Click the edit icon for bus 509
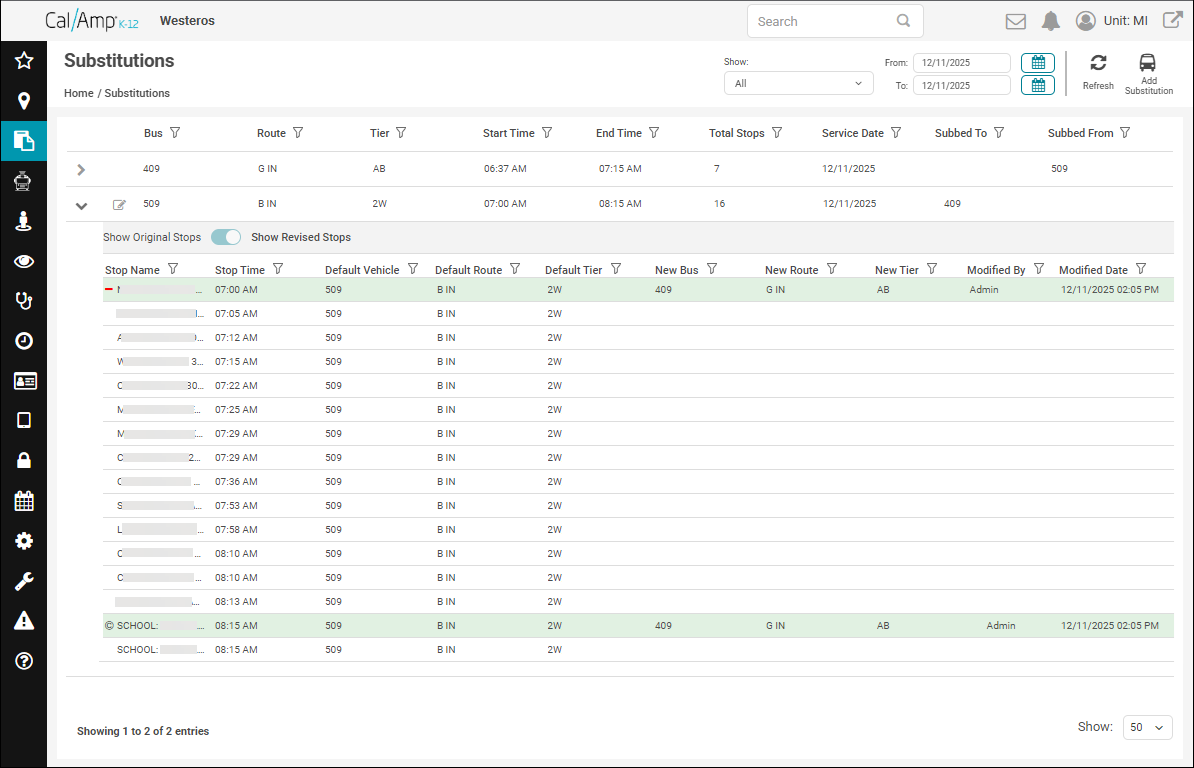This screenshot has width=1194, height=768. tap(119, 205)
